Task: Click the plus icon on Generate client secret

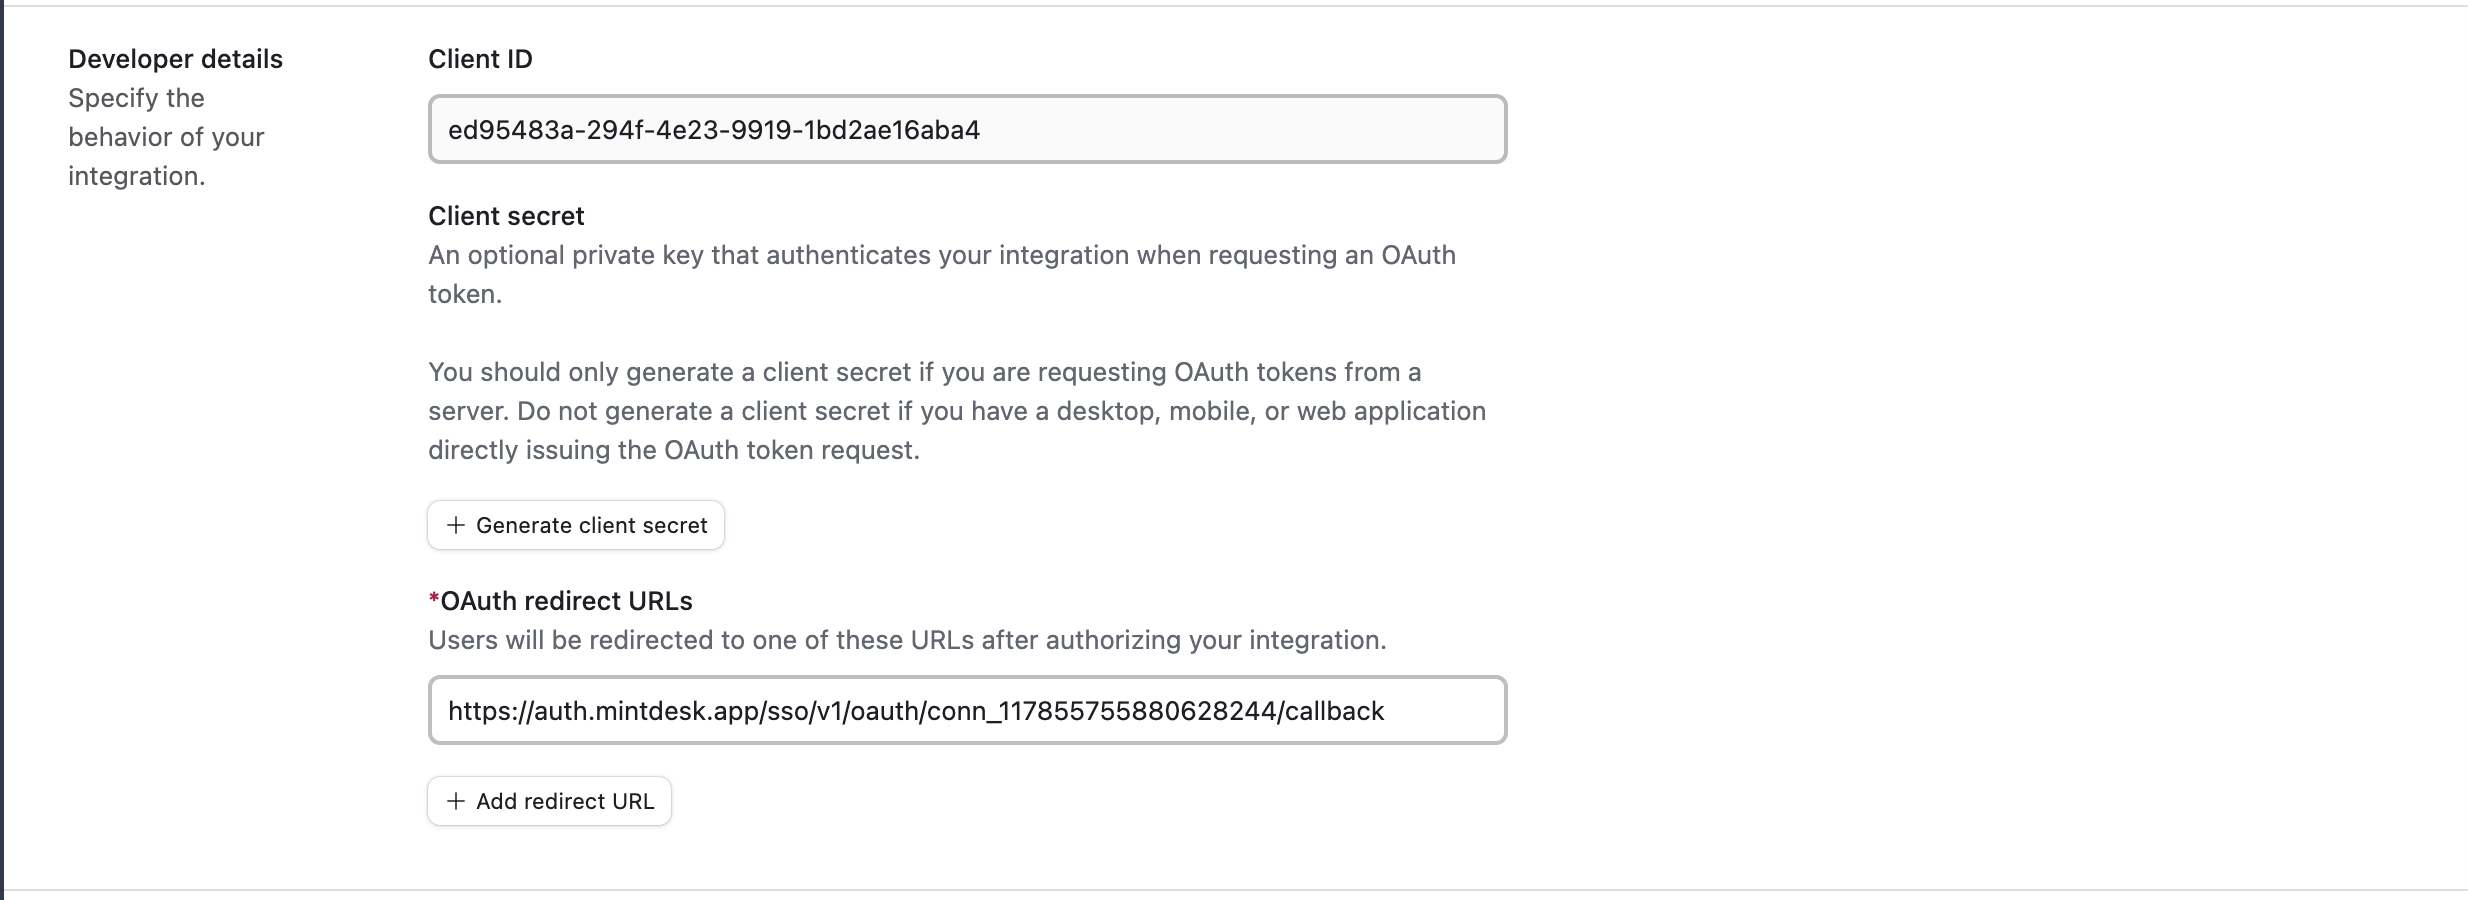Action: tap(456, 524)
